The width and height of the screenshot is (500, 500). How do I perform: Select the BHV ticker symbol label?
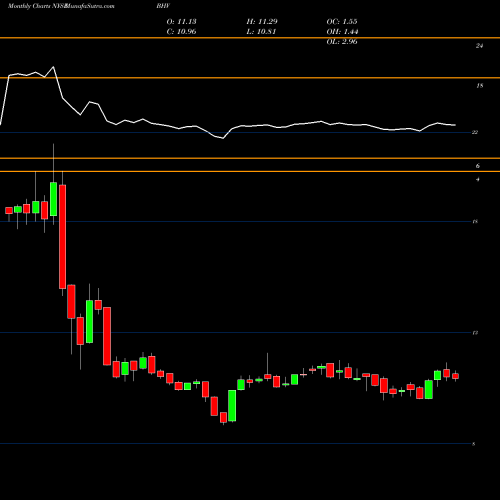[x=163, y=6]
